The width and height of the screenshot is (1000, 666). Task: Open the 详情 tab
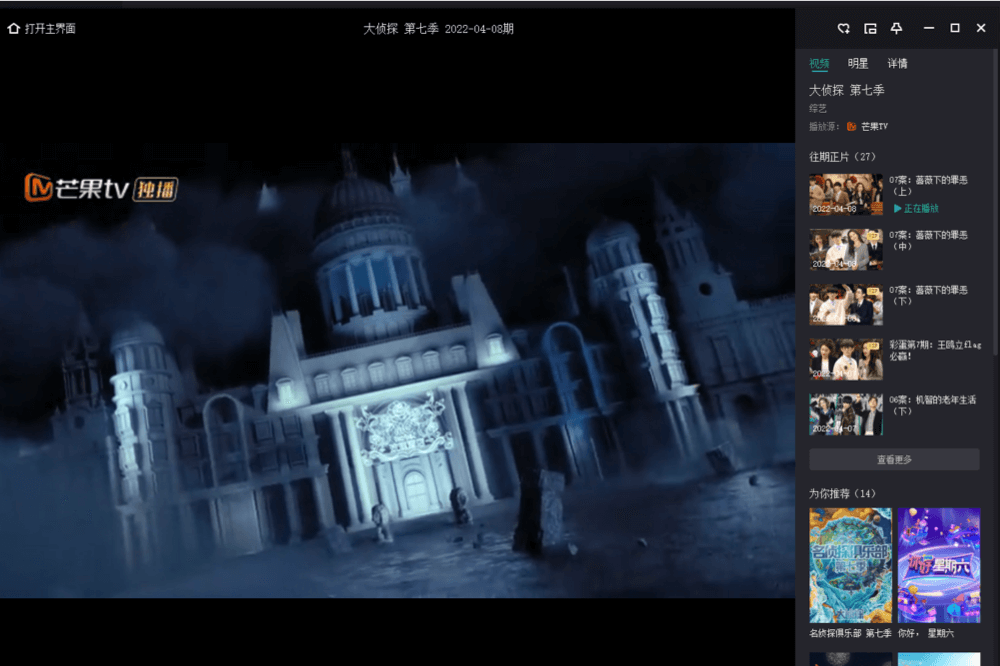click(897, 64)
